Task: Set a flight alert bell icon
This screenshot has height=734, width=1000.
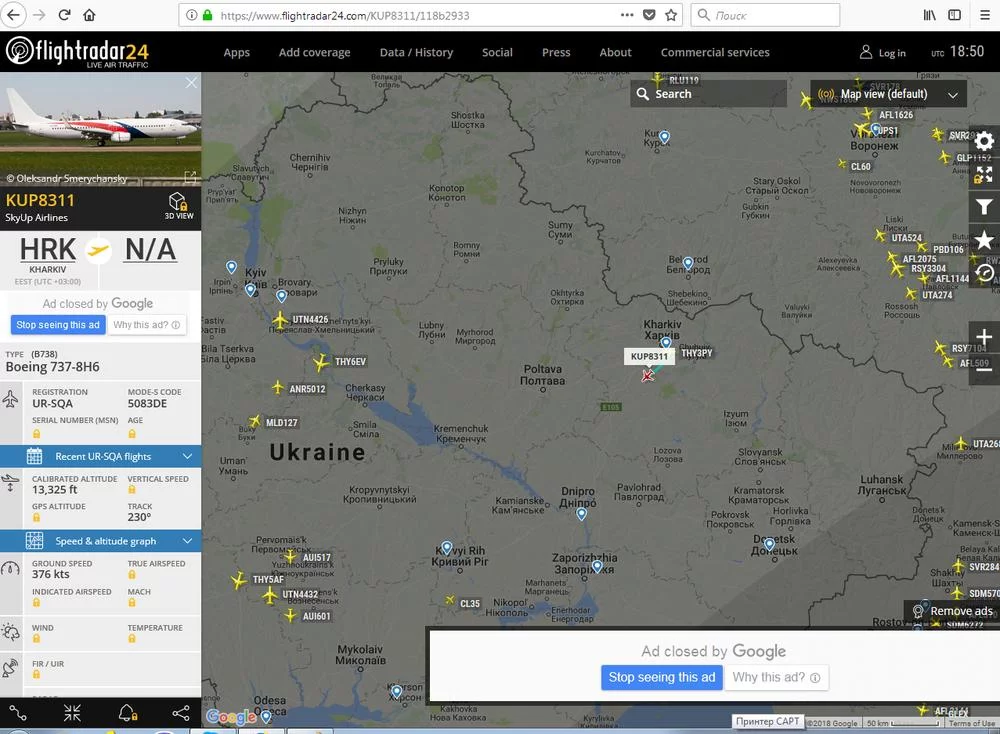Action: (128, 713)
